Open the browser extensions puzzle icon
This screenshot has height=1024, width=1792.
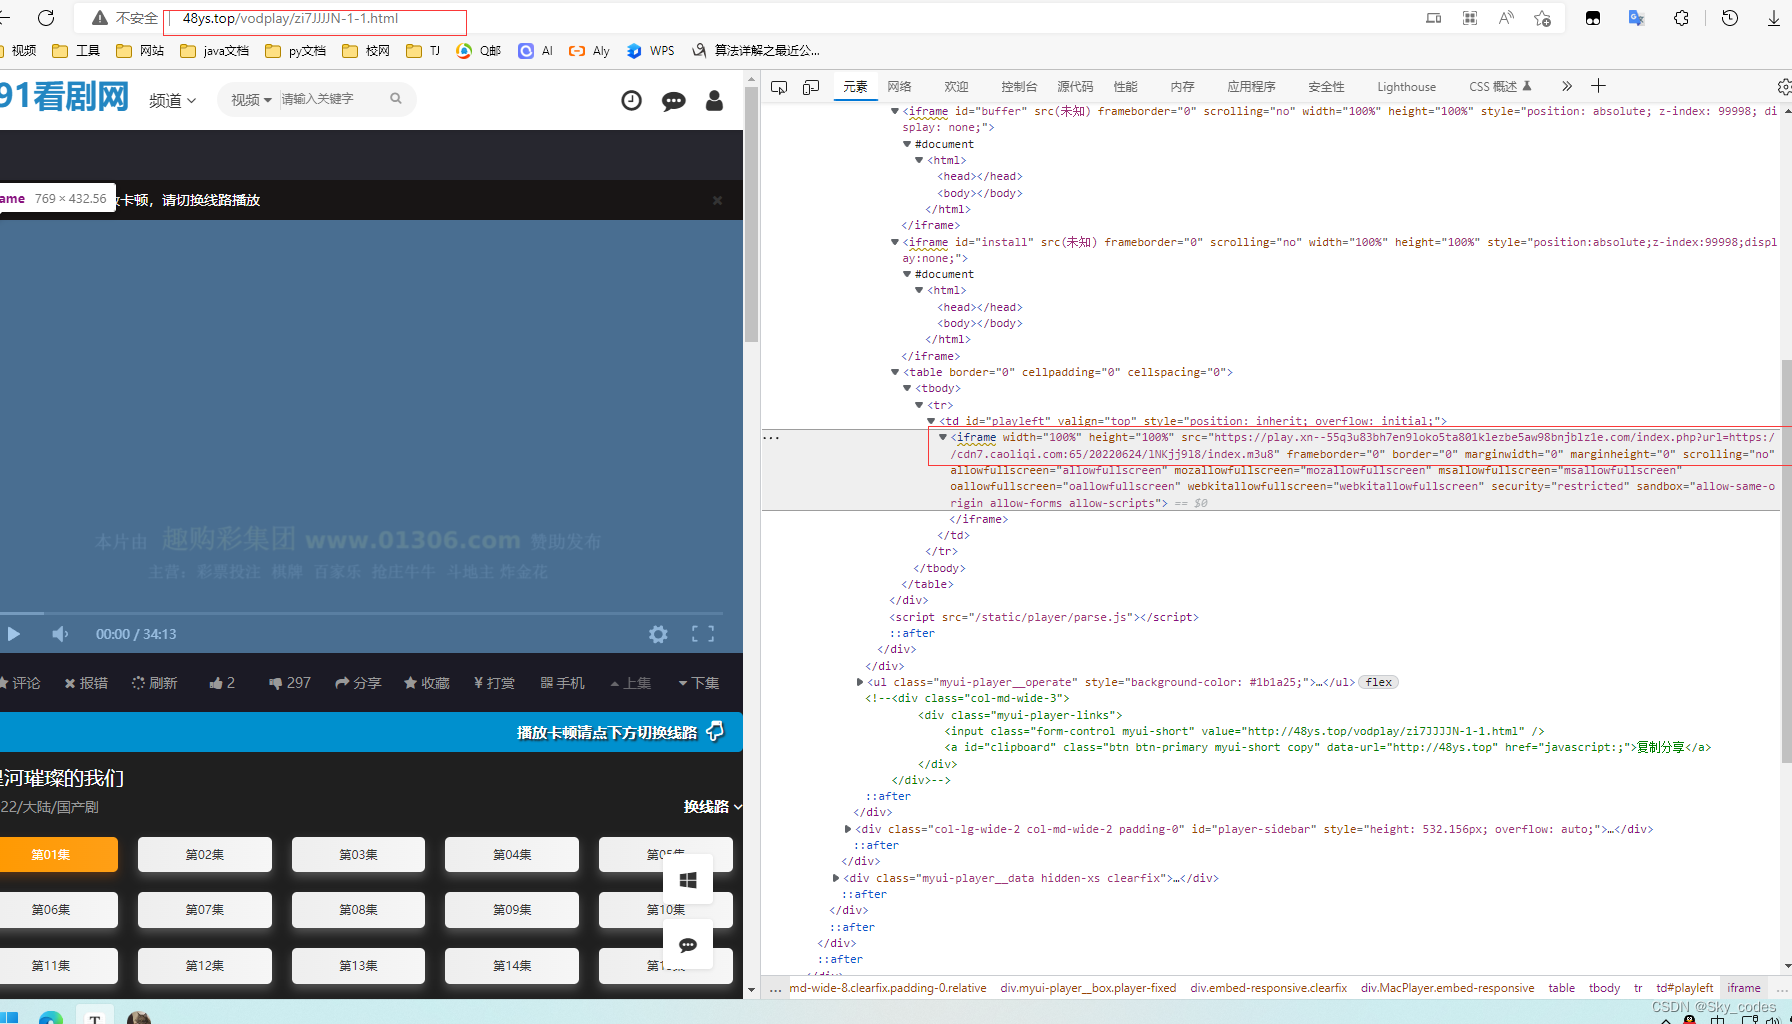point(1682,18)
